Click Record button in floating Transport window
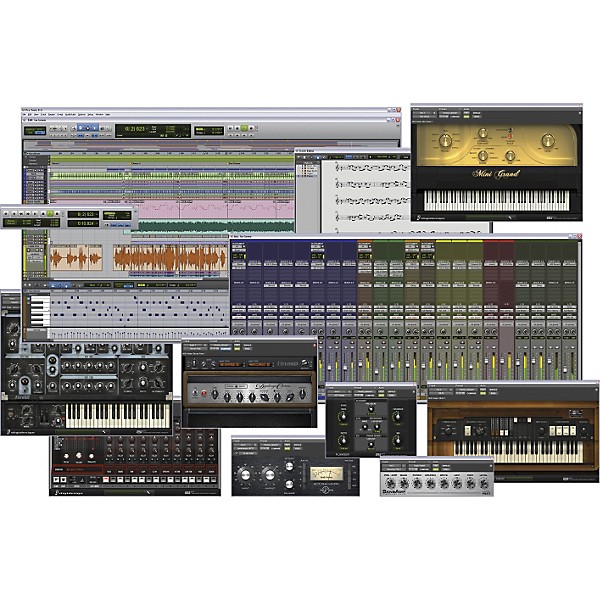 pos(57,214)
